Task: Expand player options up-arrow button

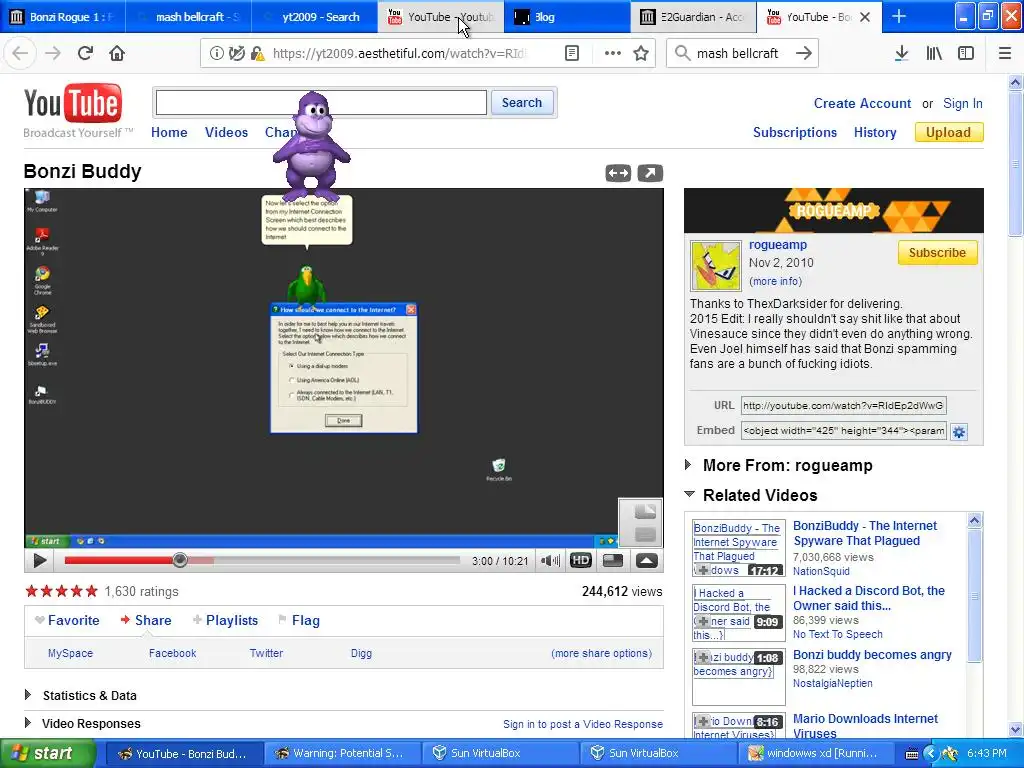Action: 647,560
